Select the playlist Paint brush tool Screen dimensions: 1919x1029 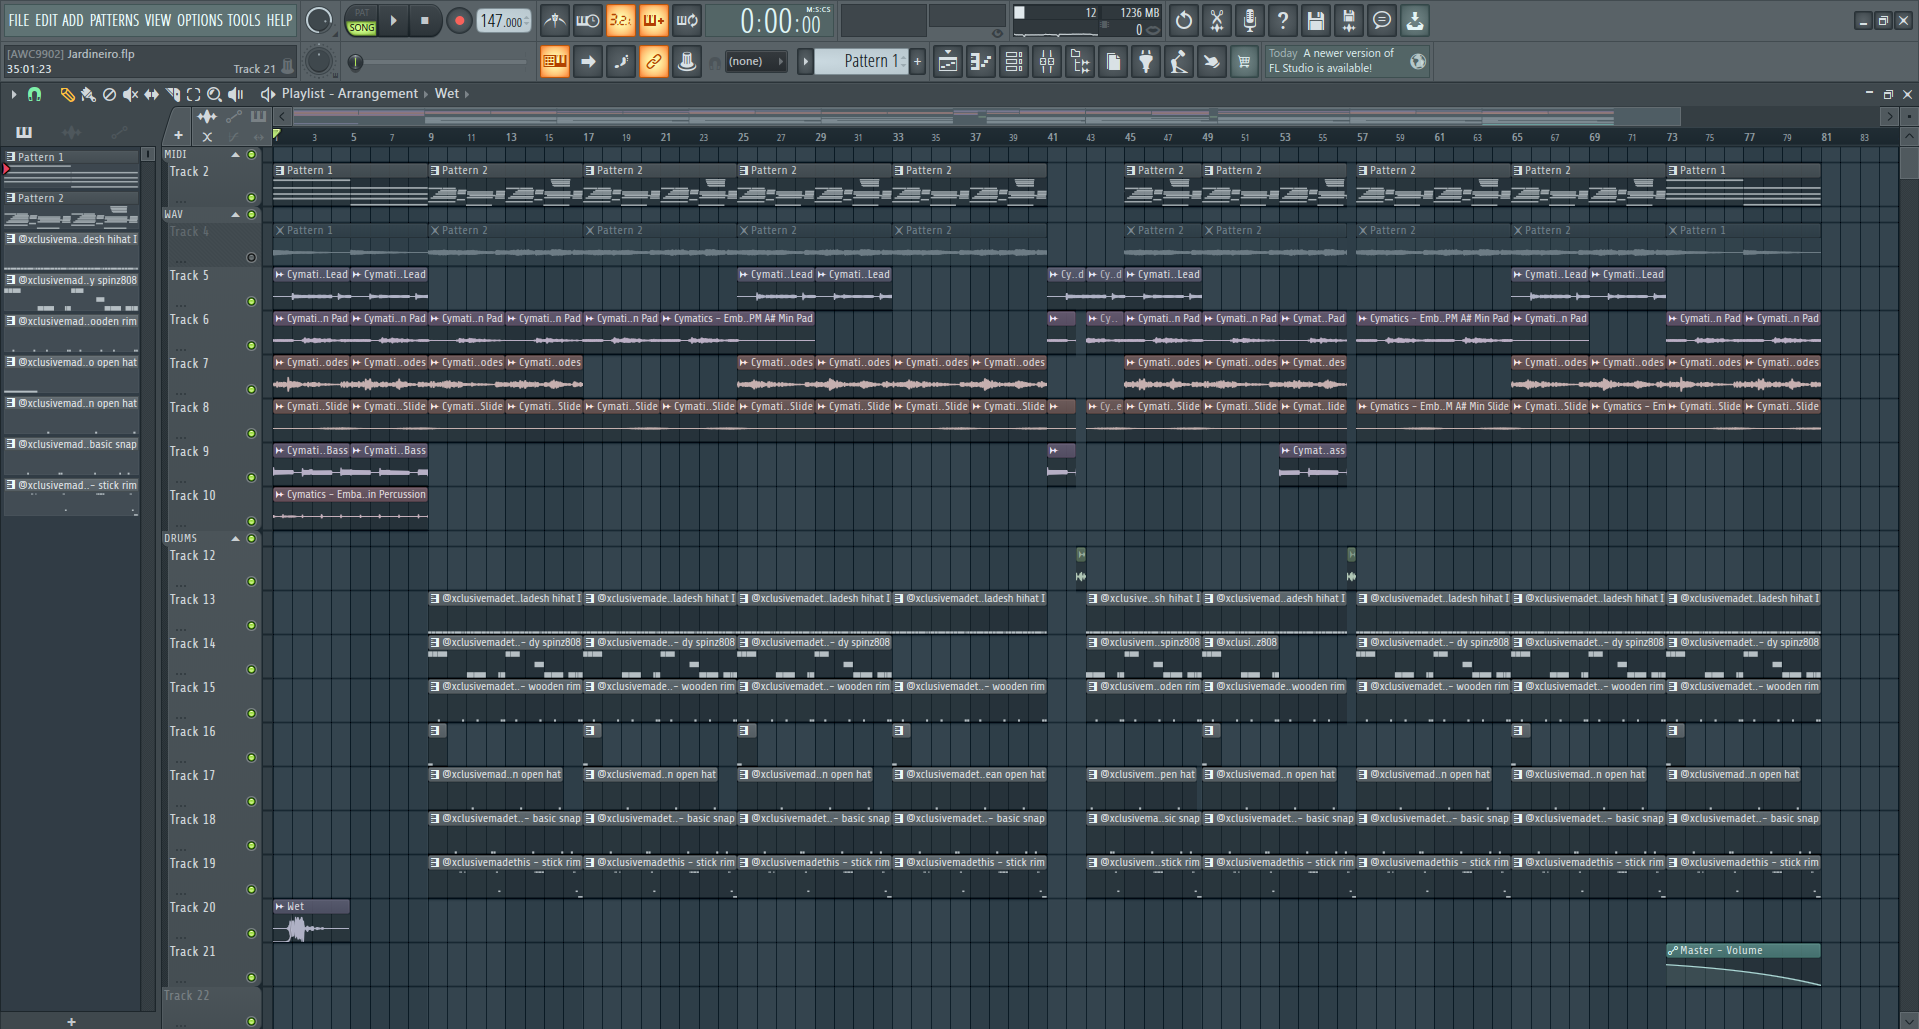coord(88,94)
